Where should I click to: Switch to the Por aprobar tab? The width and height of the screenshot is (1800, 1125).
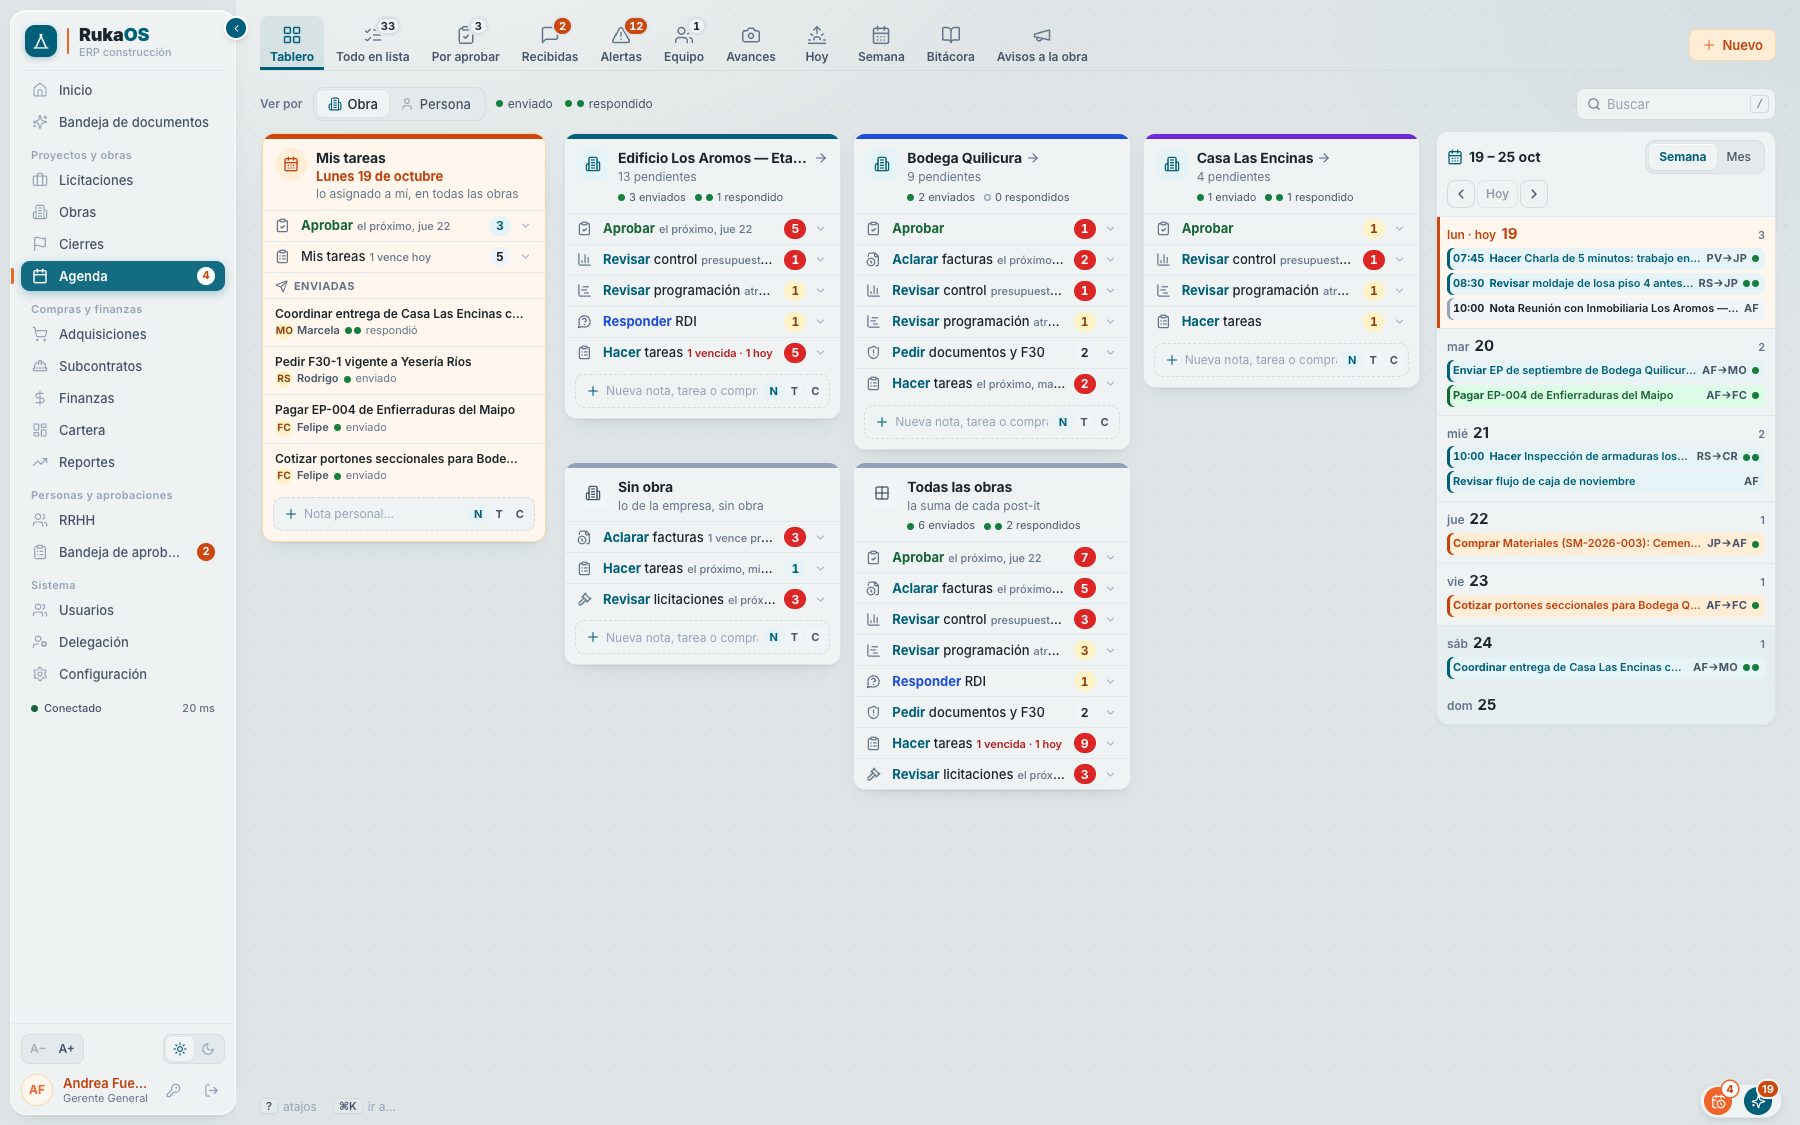(x=465, y=43)
